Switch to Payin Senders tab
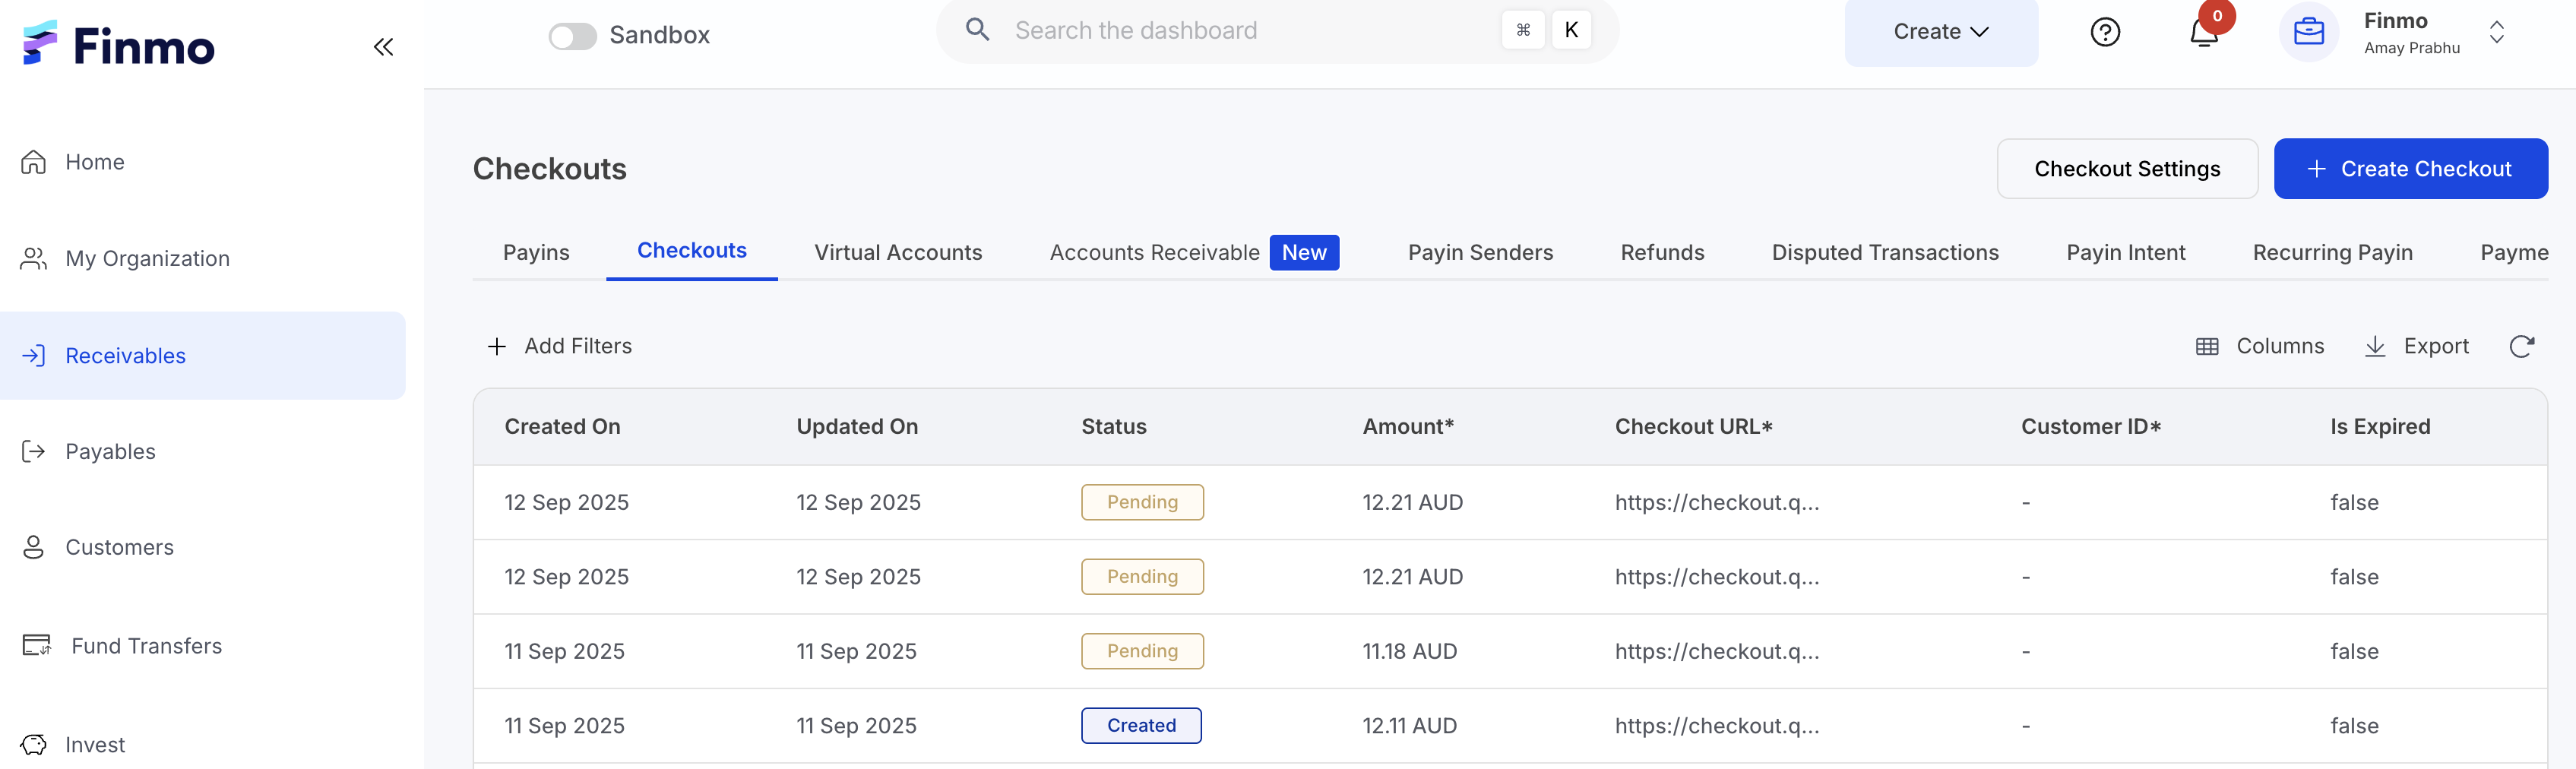Screen dimensions: 2576x769 point(1480,253)
